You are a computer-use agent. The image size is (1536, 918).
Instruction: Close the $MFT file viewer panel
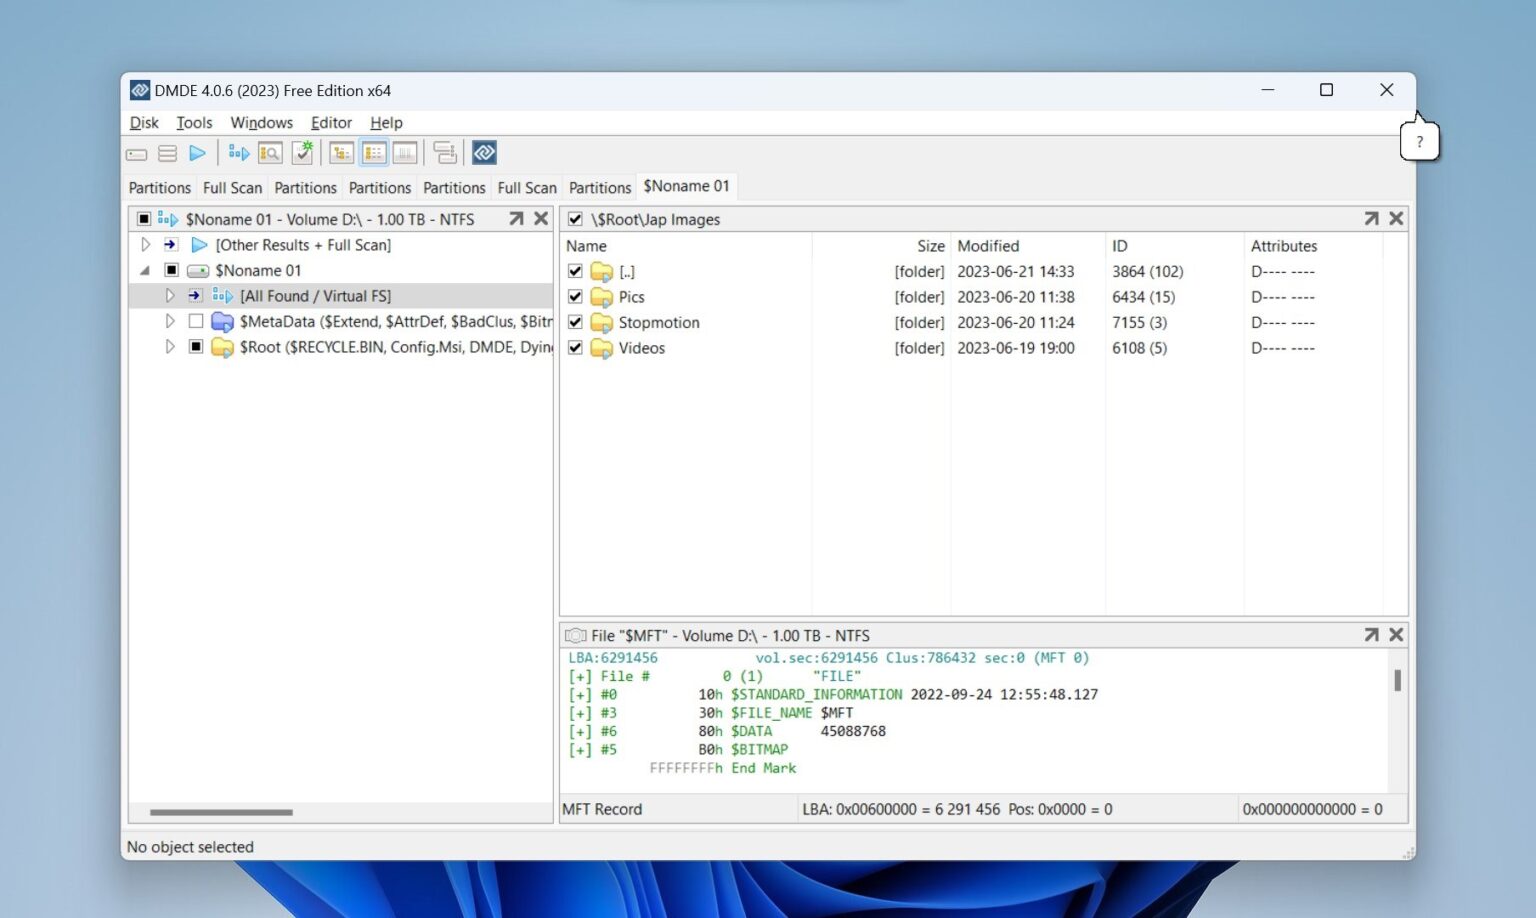[1396, 634]
